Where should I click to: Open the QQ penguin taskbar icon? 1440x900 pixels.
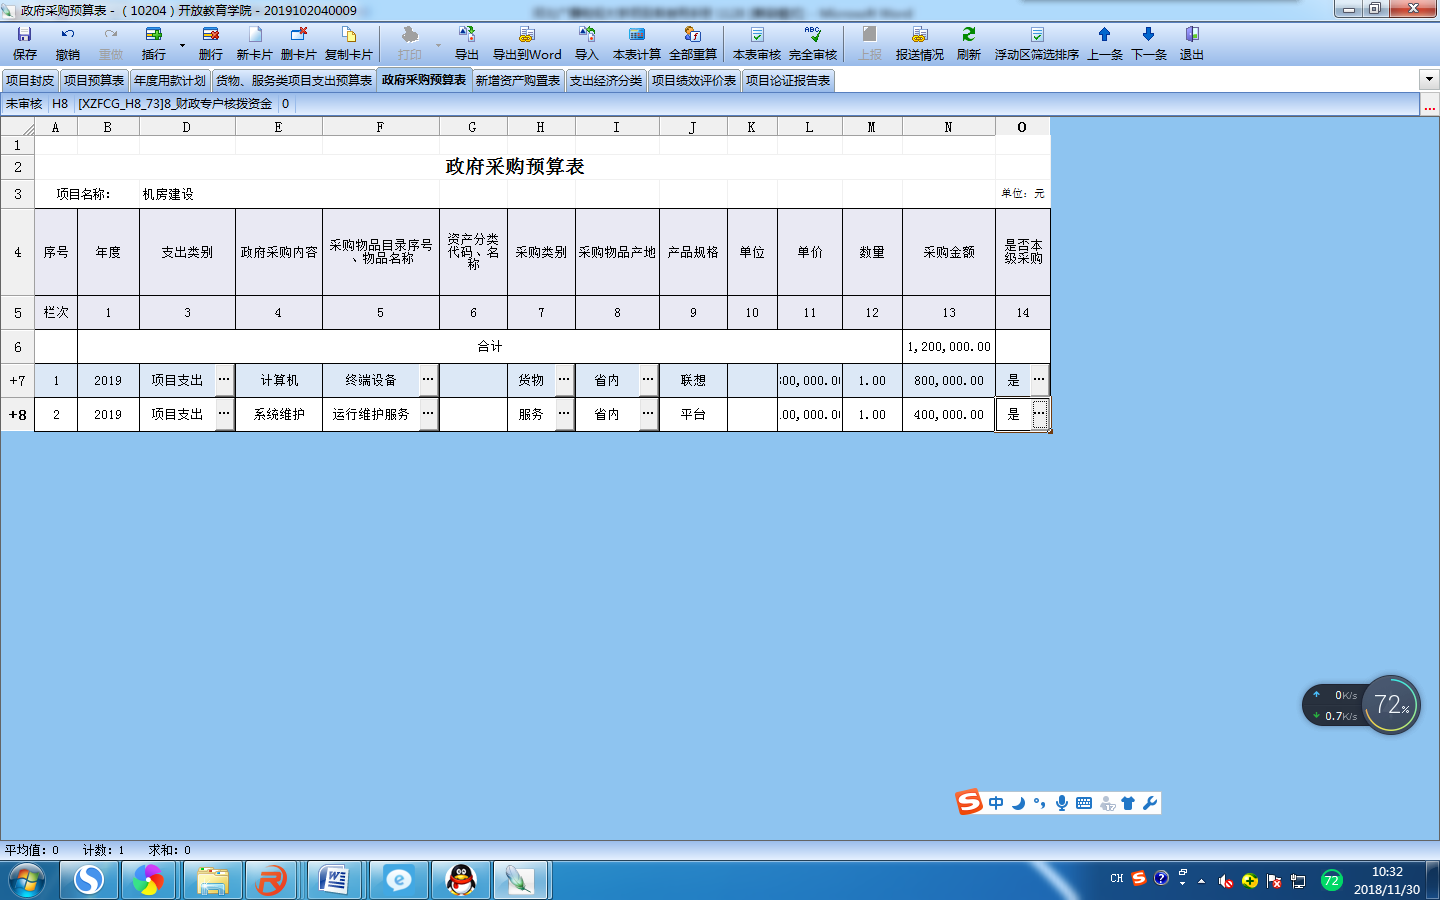461,880
